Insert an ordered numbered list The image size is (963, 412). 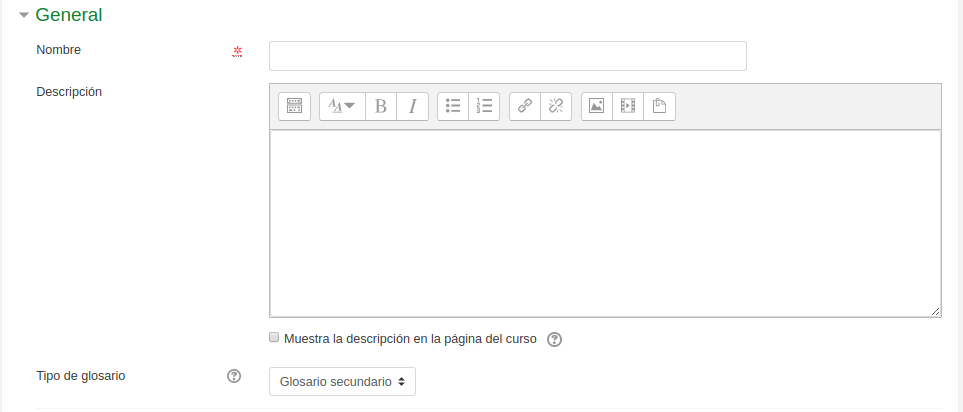tap(484, 106)
